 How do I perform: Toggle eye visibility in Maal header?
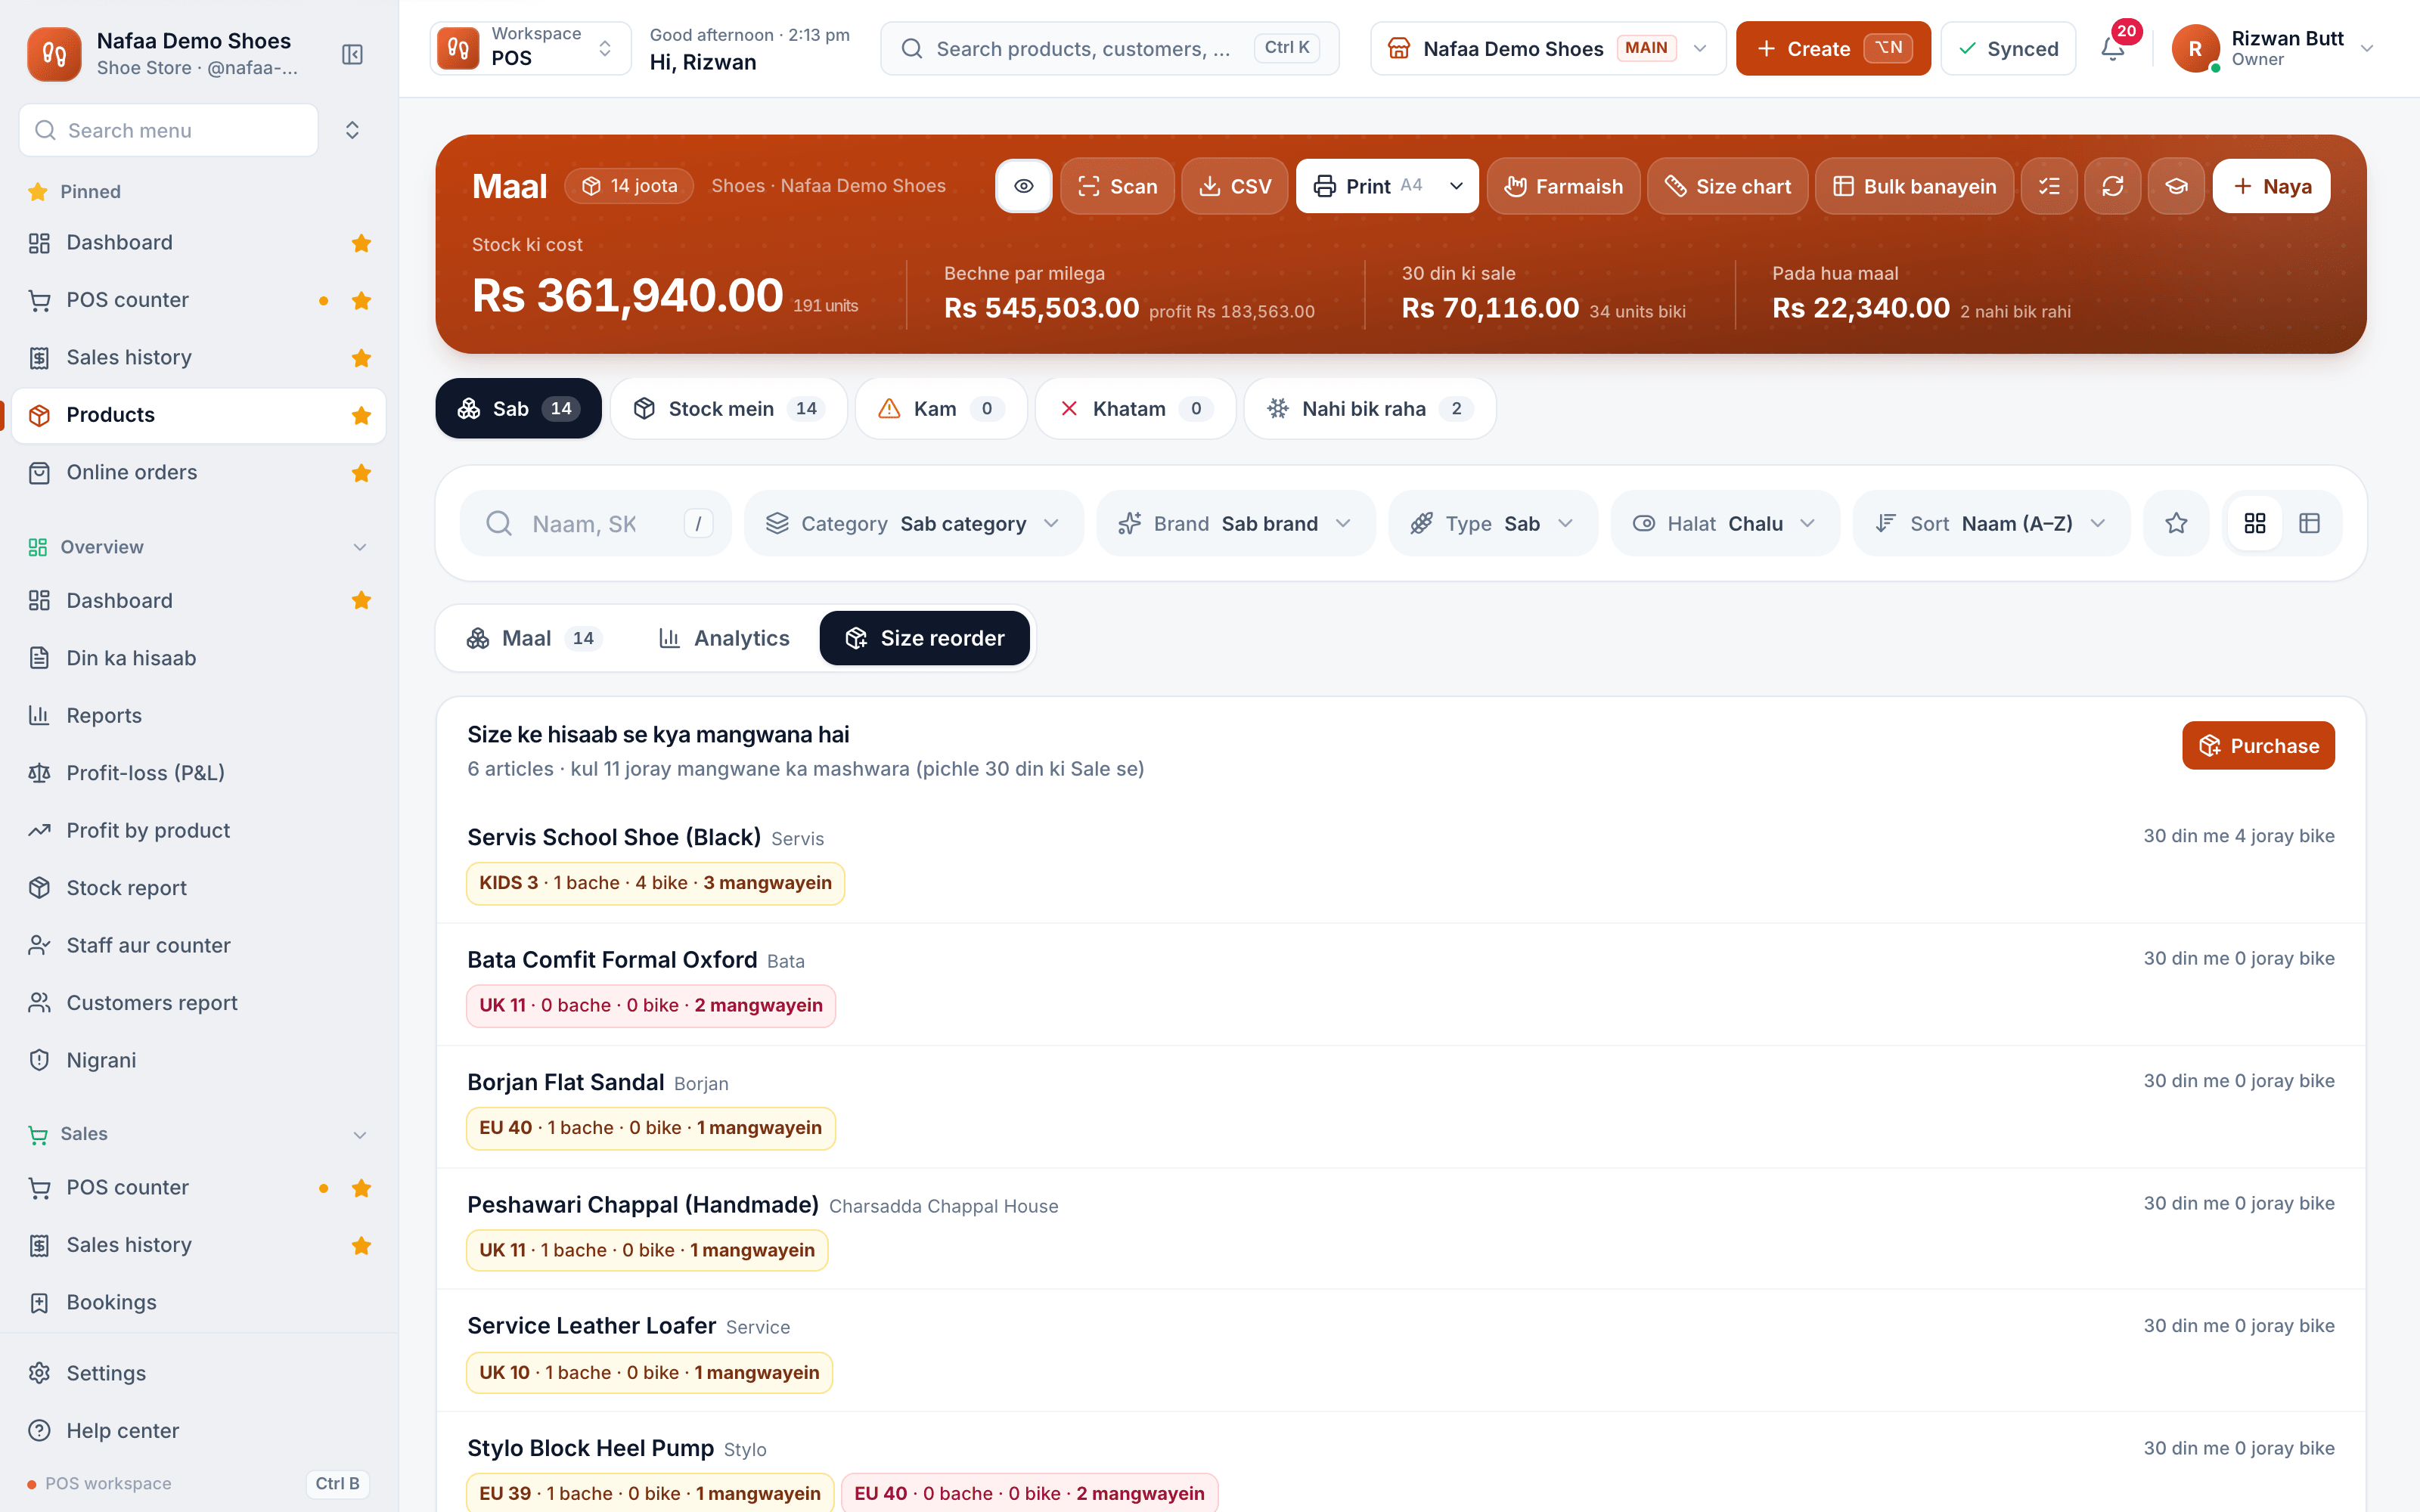[1023, 186]
